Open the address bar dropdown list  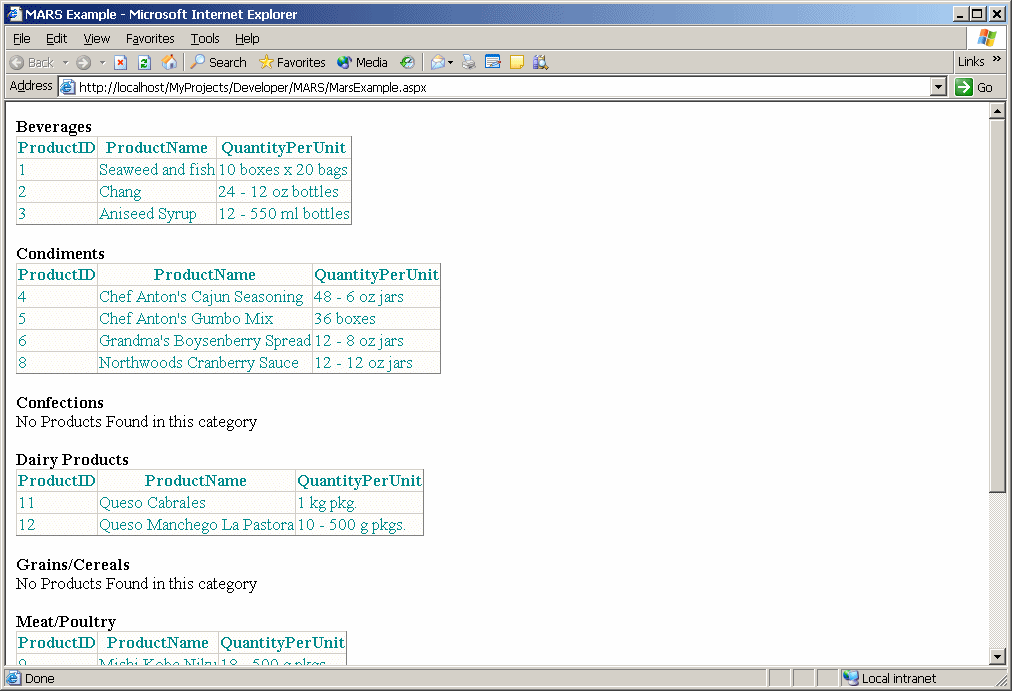click(938, 87)
